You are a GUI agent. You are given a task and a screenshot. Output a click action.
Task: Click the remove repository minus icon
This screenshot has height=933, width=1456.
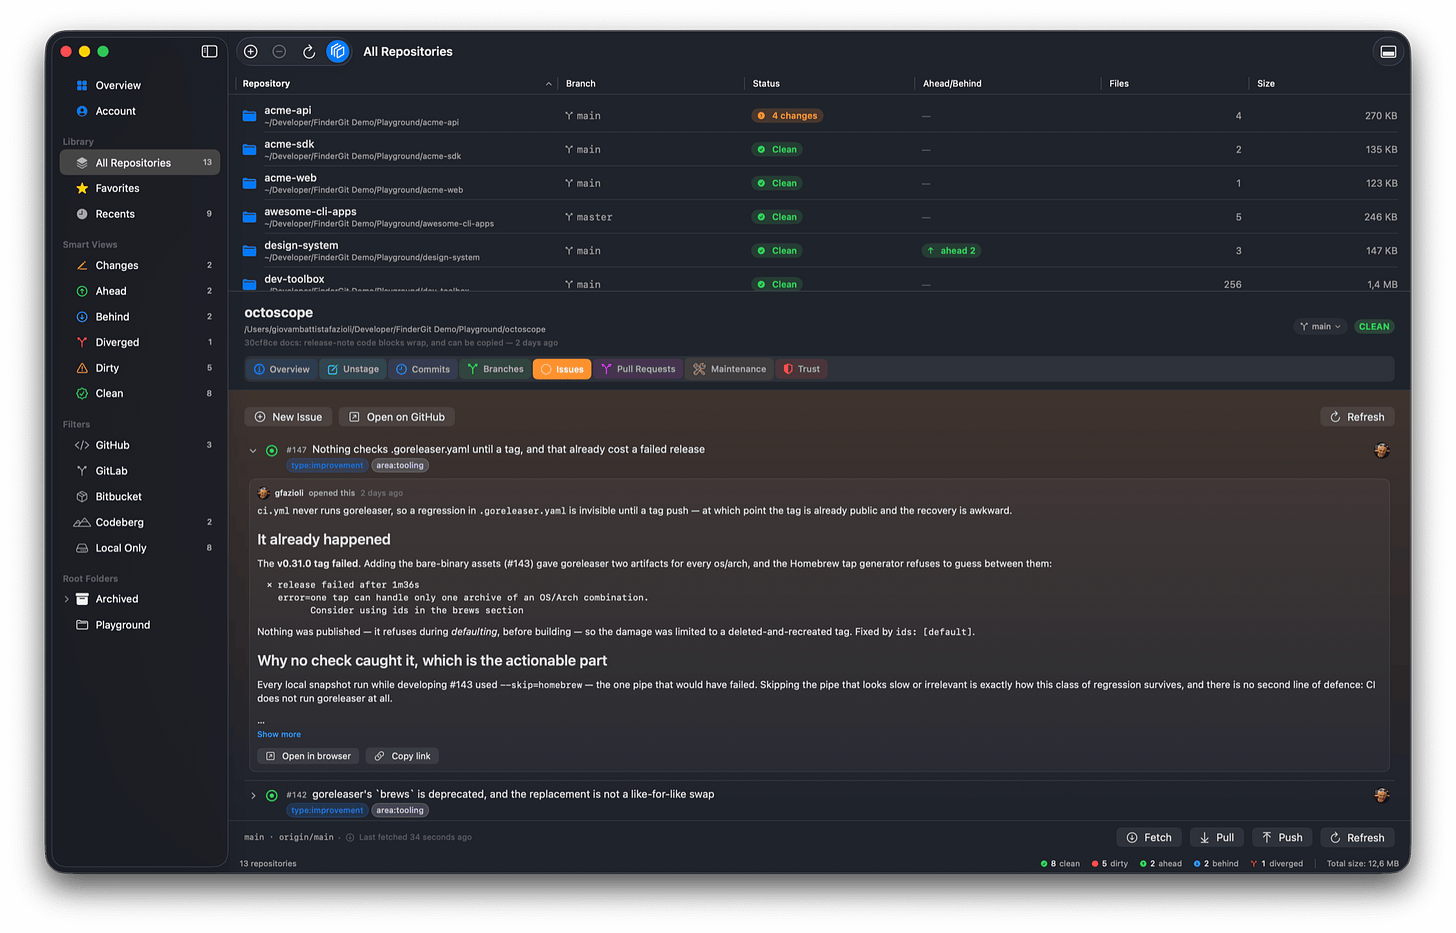coord(279,51)
